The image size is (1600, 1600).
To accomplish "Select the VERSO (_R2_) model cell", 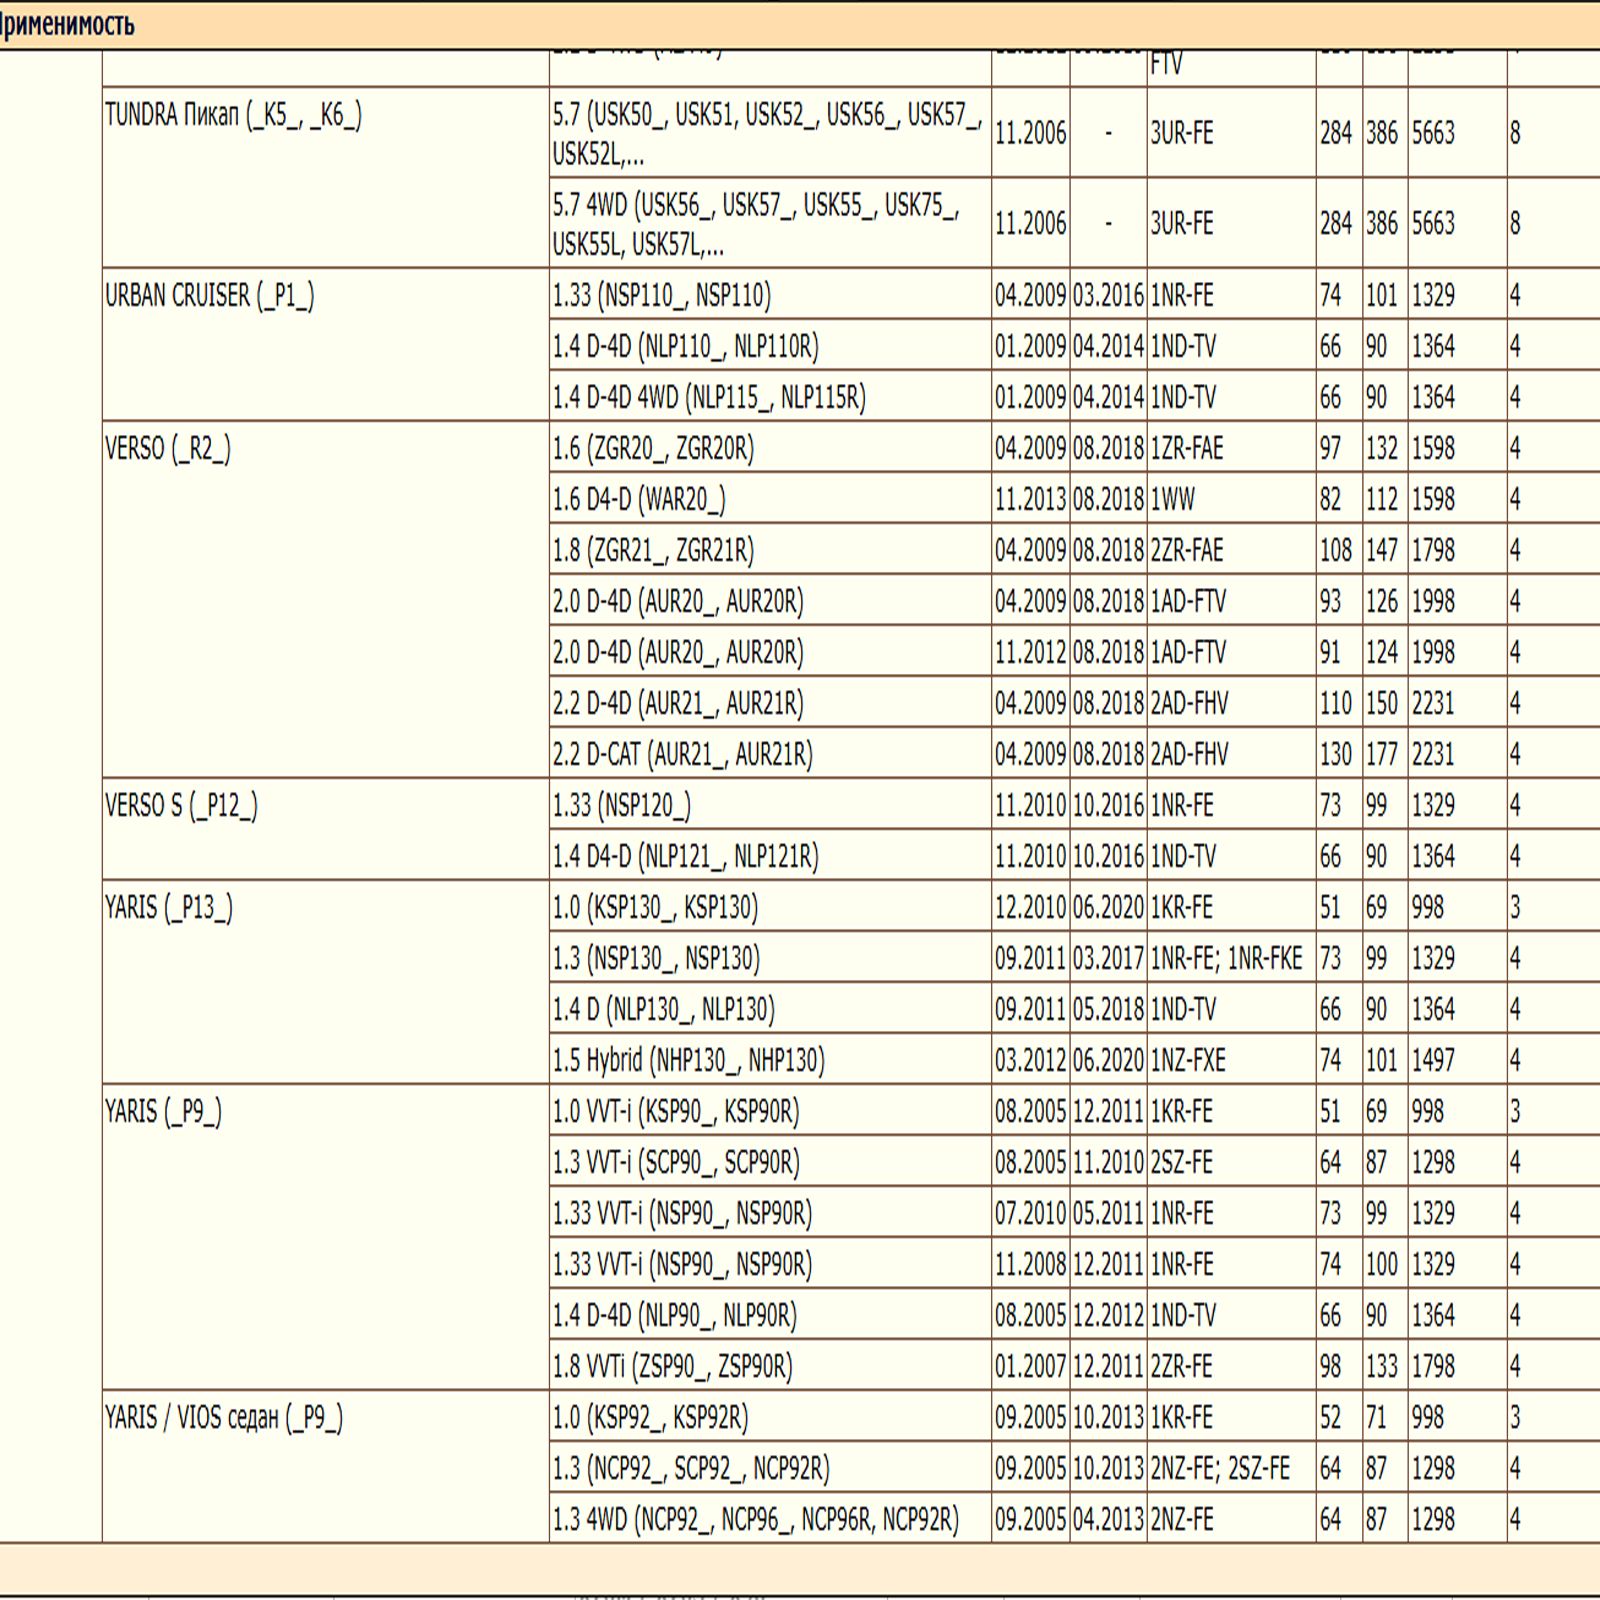I will pyautogui.click(x=168, y=449).
